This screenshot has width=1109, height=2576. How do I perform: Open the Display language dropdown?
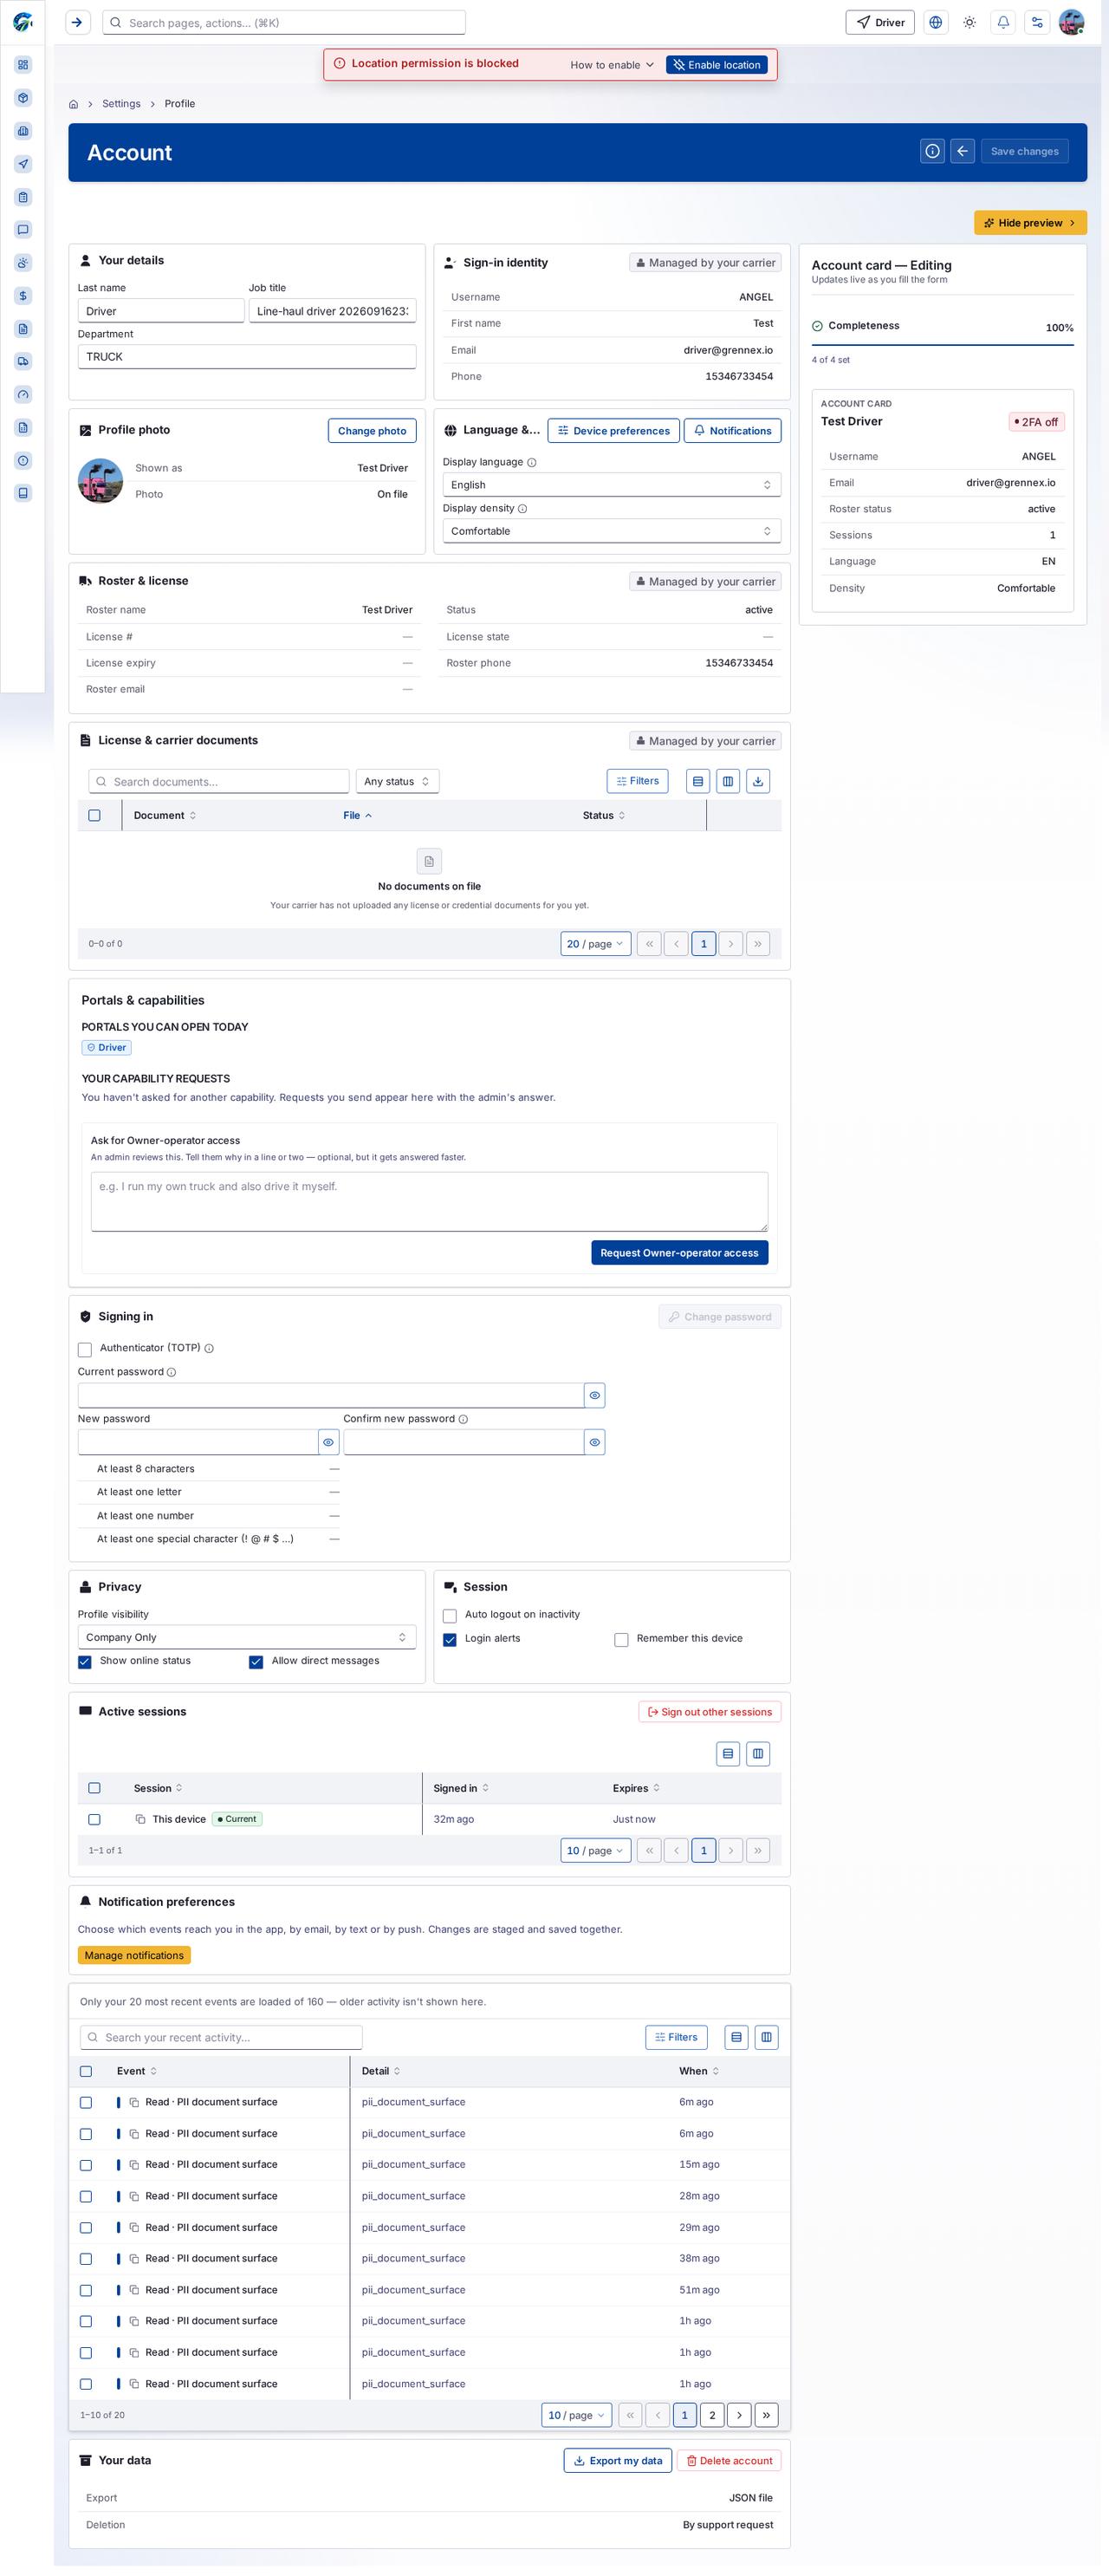tap(611, 485)
